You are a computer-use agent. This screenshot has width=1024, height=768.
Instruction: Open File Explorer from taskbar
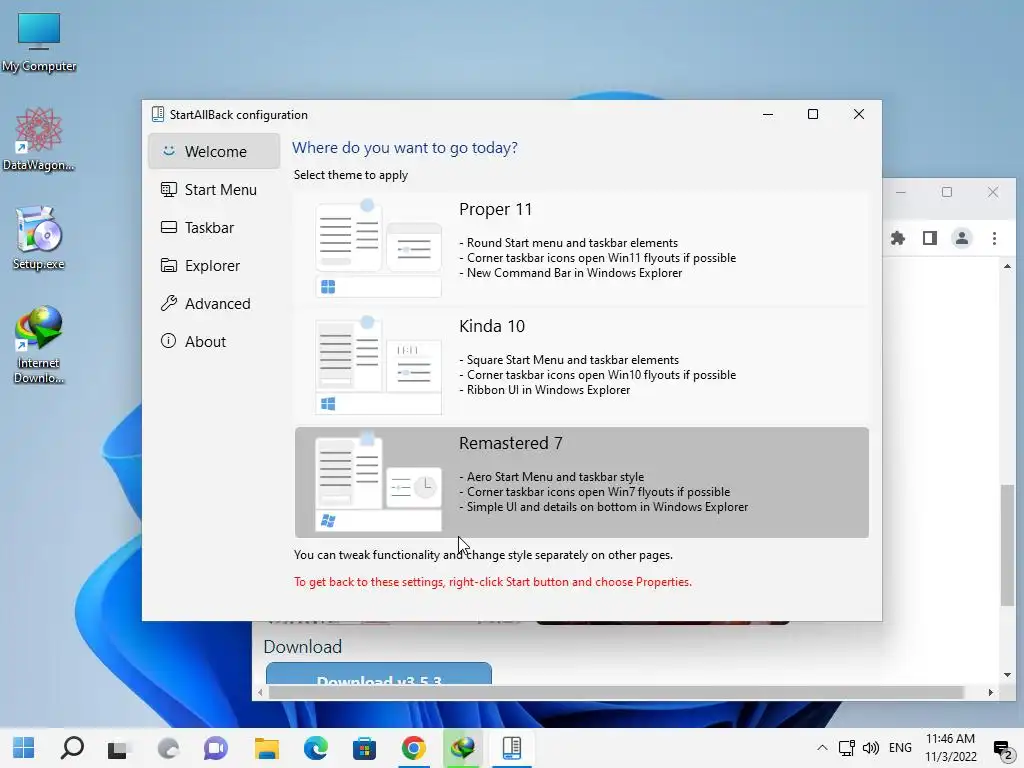pos(266,748)
